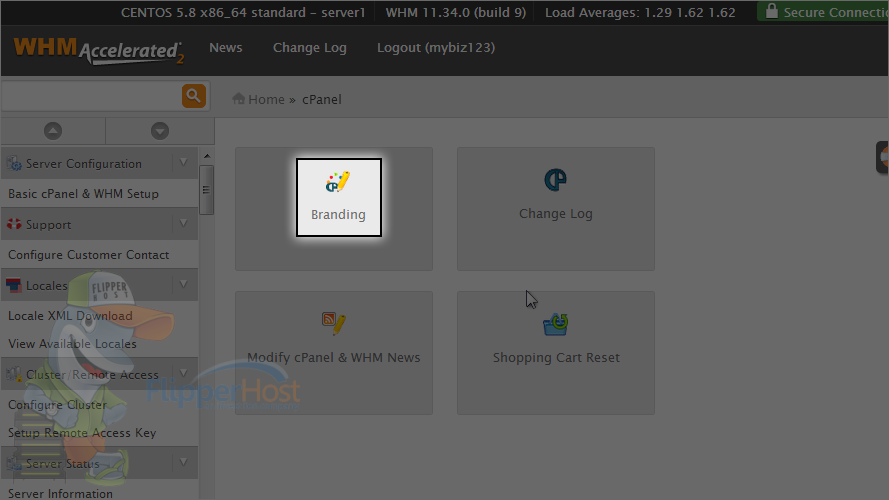Click the sidebar scrollbar thumb

206,190
